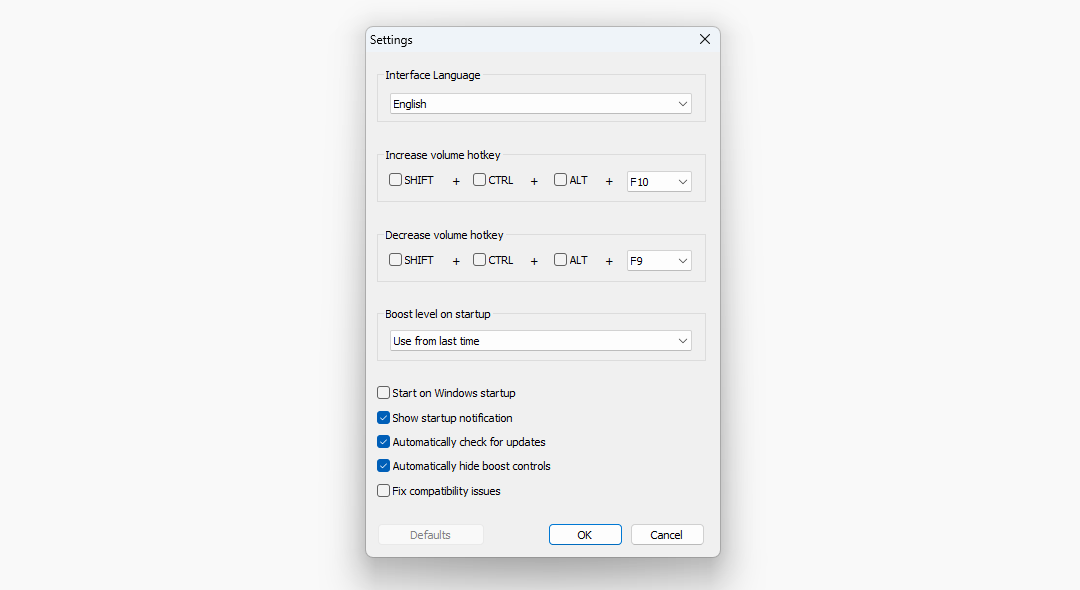The height and width of the screenshot is (590, 1080).
Task: Click the Defaults button
Action: [x=430, y=534]
